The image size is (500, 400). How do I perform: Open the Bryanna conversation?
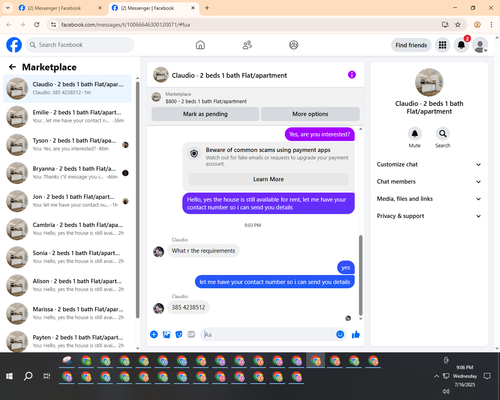(67, 173)
